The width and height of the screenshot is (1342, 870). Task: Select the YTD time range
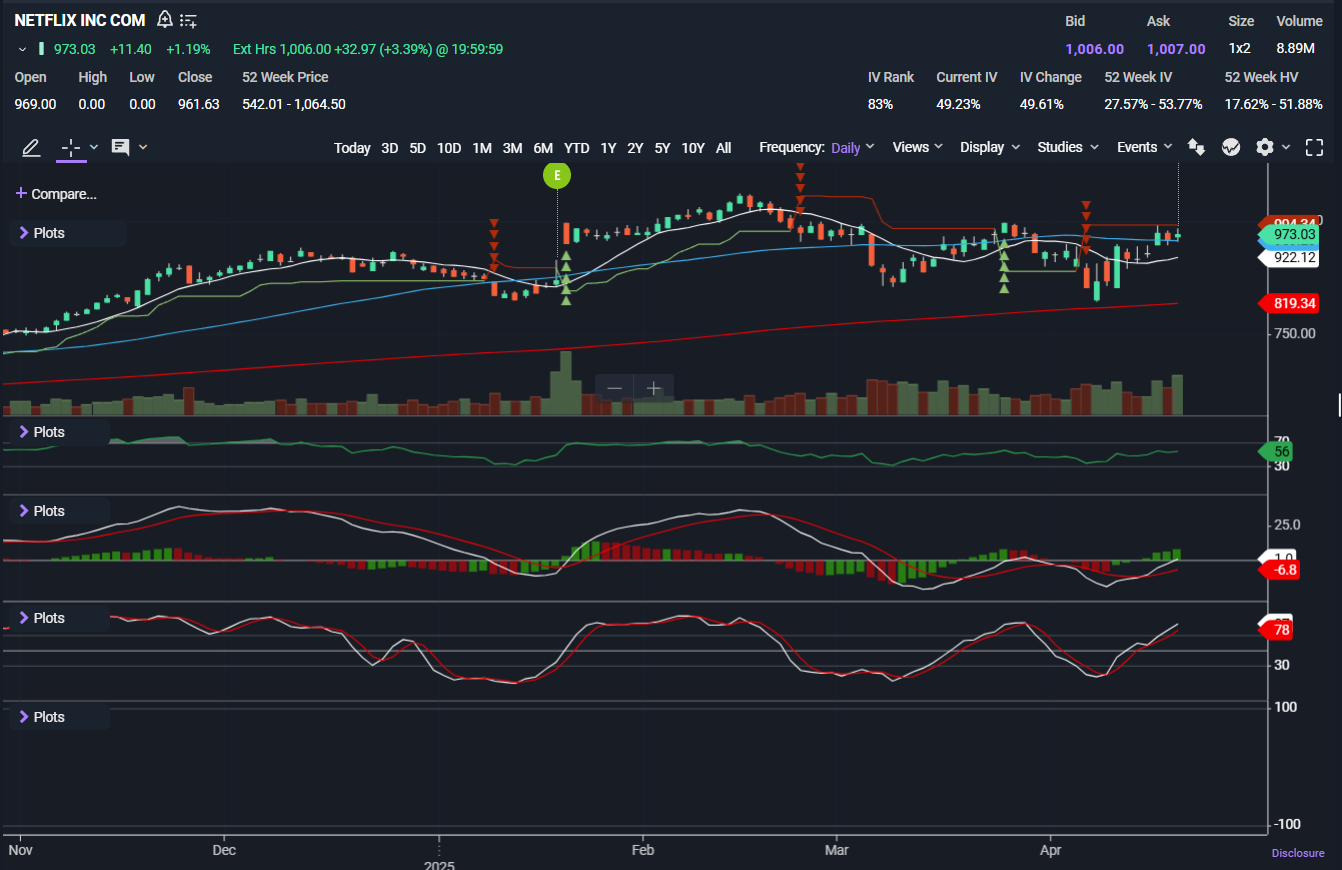(576, 148)
